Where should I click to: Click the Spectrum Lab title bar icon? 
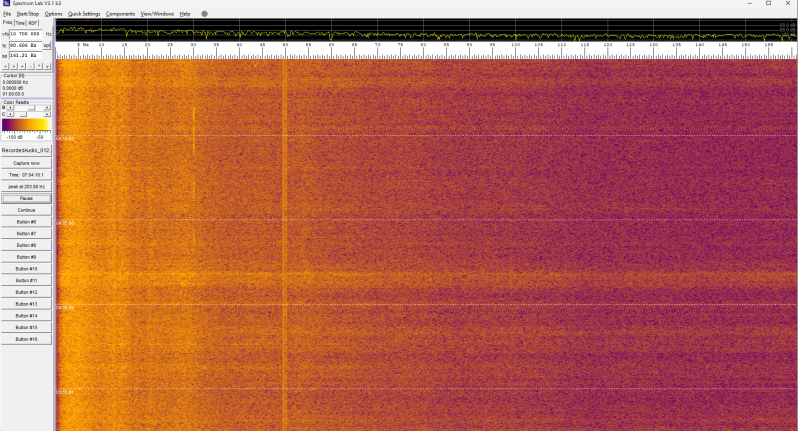(x=6, y=4)
